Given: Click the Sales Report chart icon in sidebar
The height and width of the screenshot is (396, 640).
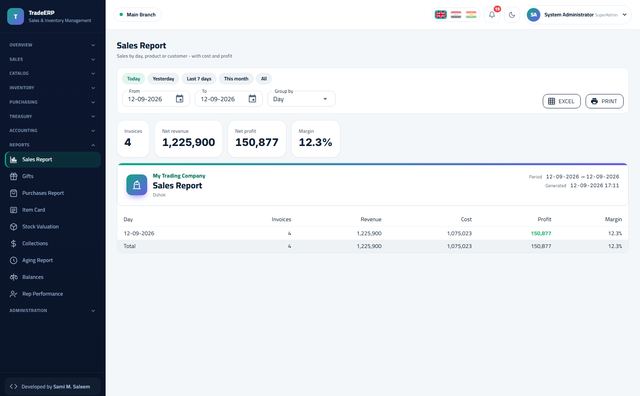Looking at the screenshot, I should [x=13, y=160].
